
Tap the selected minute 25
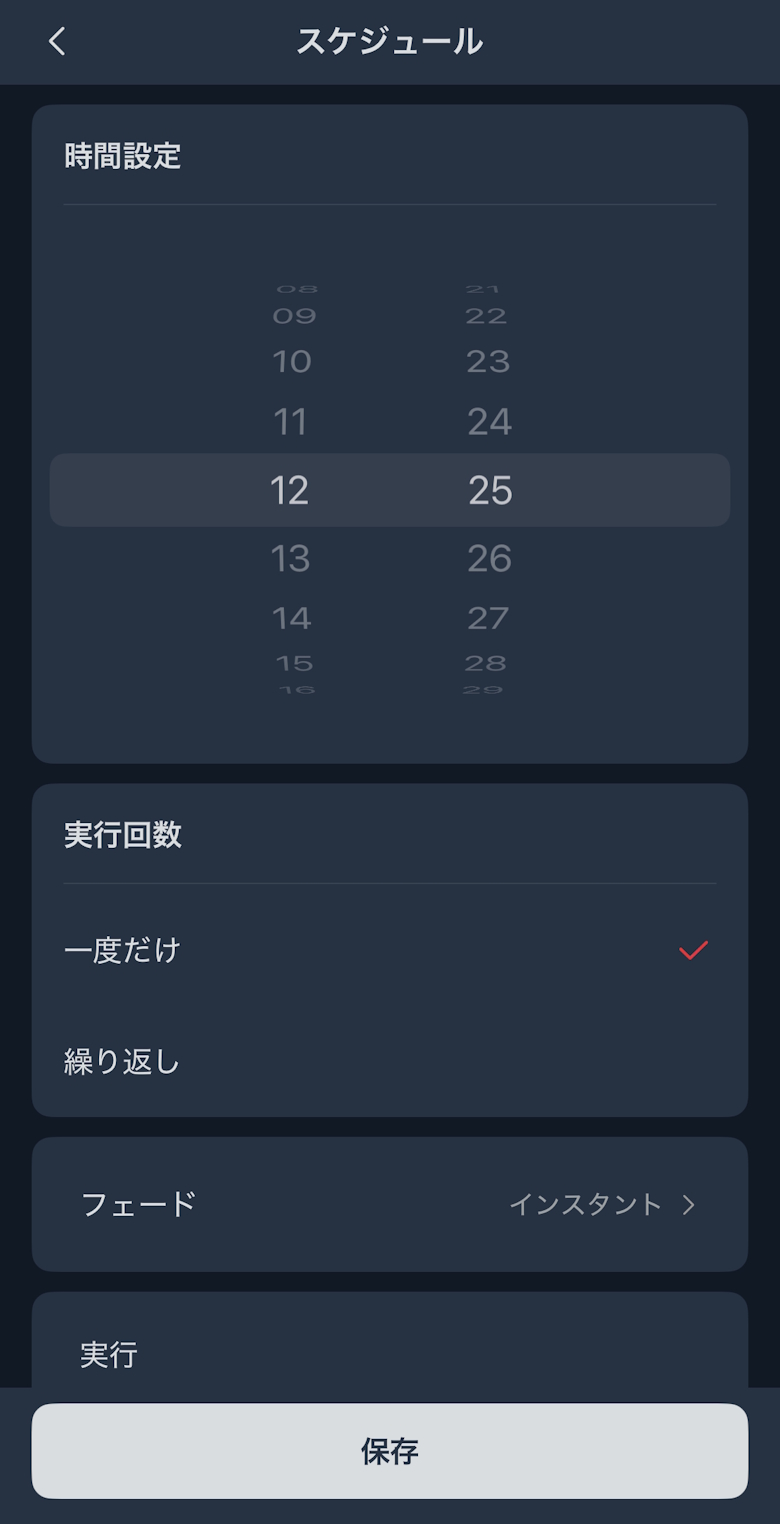pyautogui.click(x=490, y=490)
